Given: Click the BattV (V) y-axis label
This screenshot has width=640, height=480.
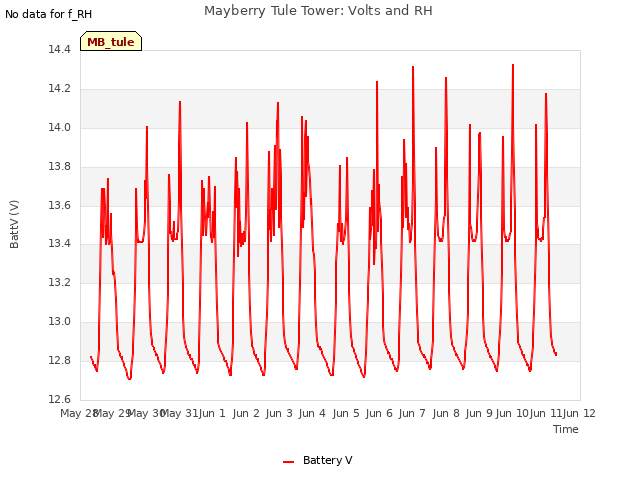Looking at the screenshot, I should tap(14, 224).
